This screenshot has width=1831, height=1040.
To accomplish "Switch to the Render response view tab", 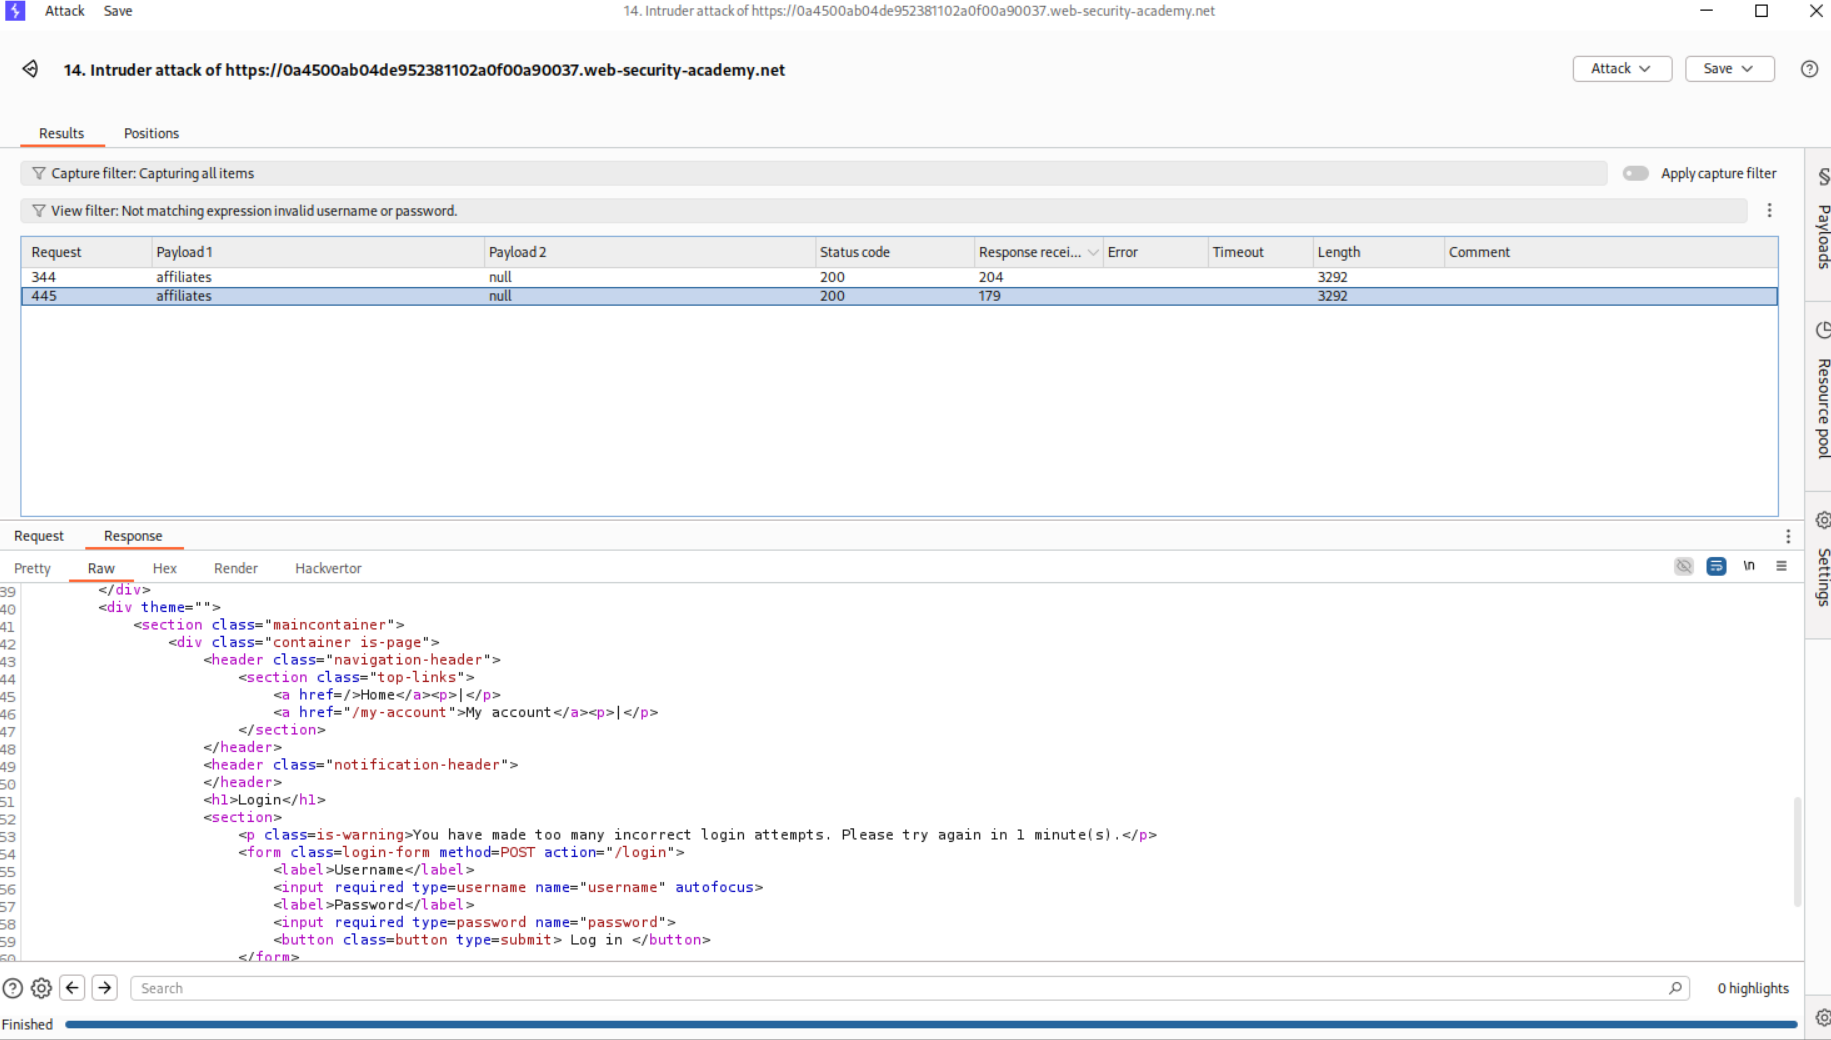I will pos(235,568).
